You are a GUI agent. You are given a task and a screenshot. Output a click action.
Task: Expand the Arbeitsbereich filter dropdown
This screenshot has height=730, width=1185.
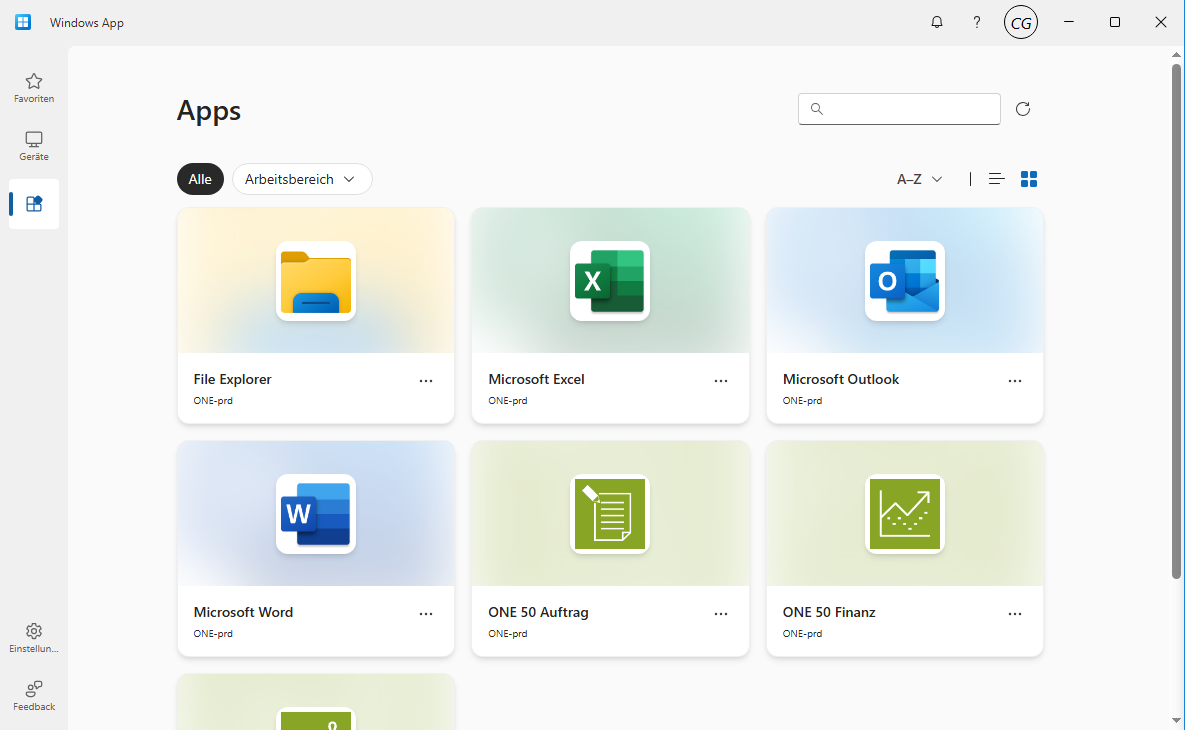302,179
